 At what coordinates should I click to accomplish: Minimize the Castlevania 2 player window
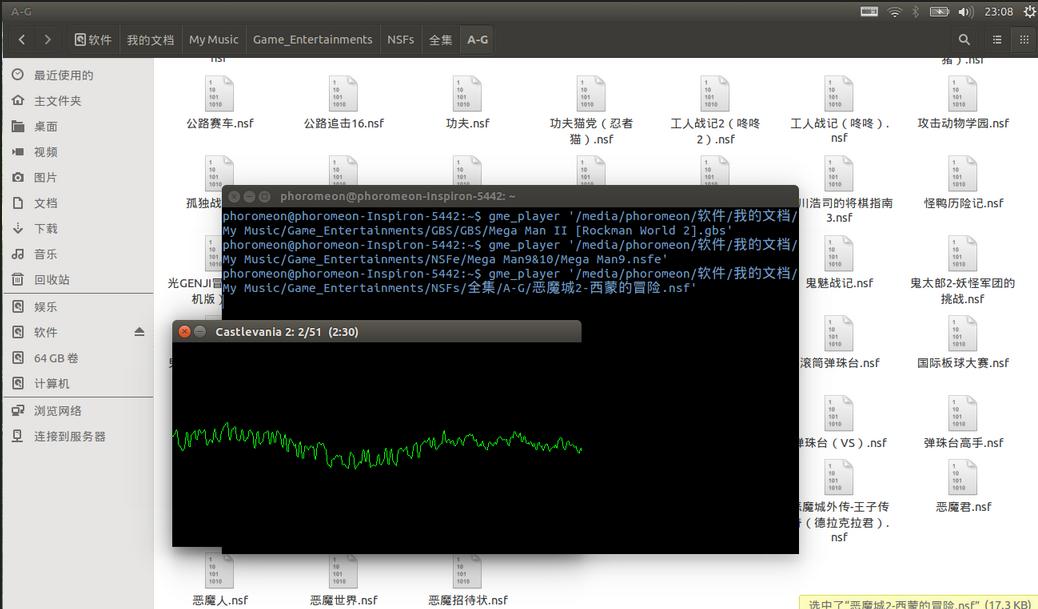200,332
